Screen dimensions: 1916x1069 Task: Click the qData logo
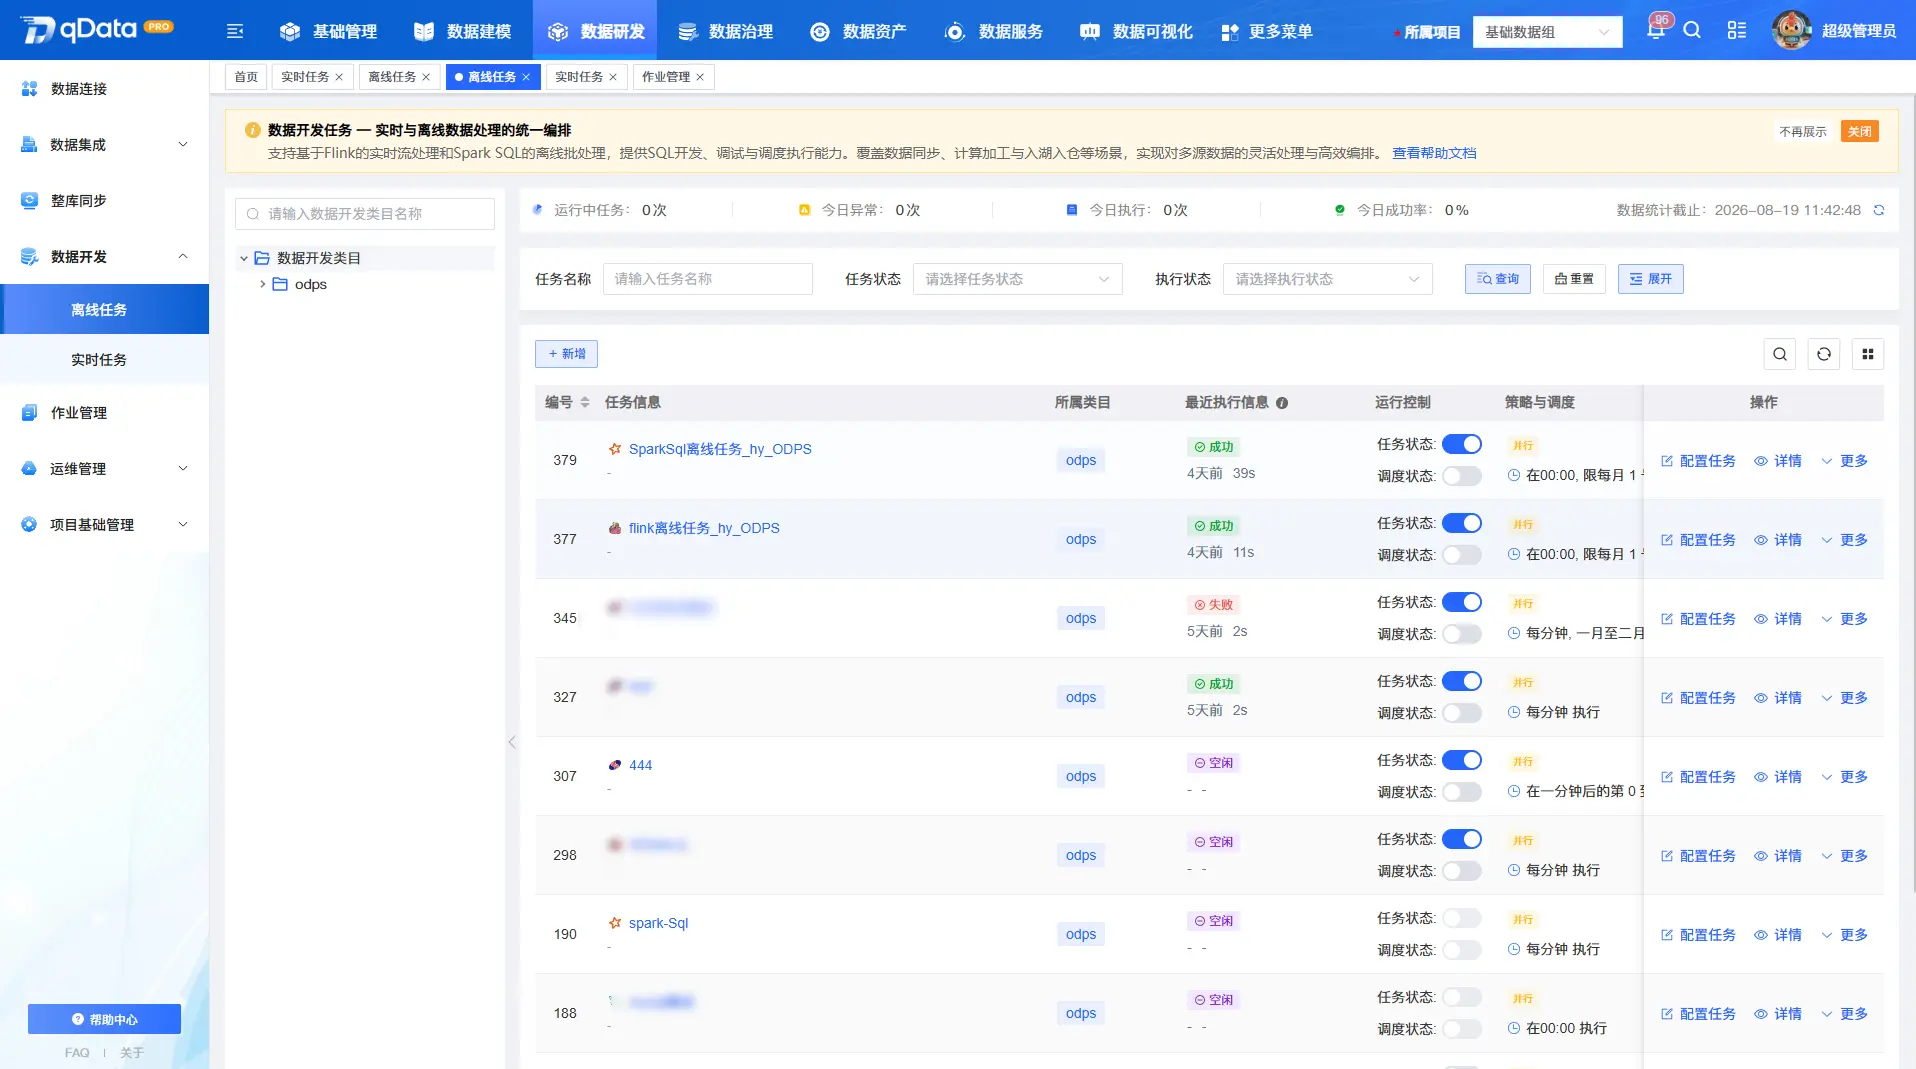[x=97, y=29]
